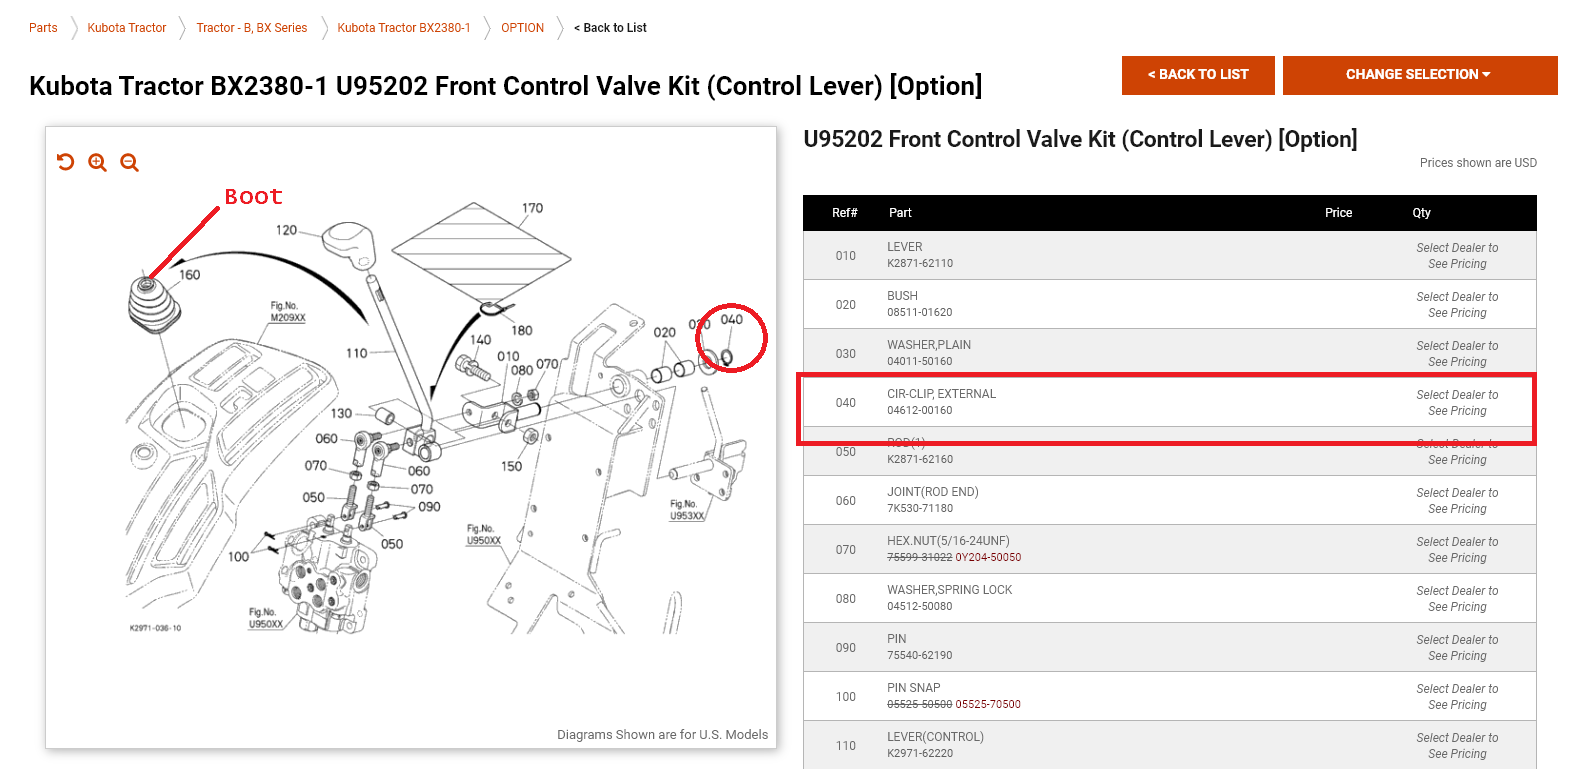Click the 170 triangle callout in diagram
1584x769 pixels.
pyautogui.click(x=532, y=208)
